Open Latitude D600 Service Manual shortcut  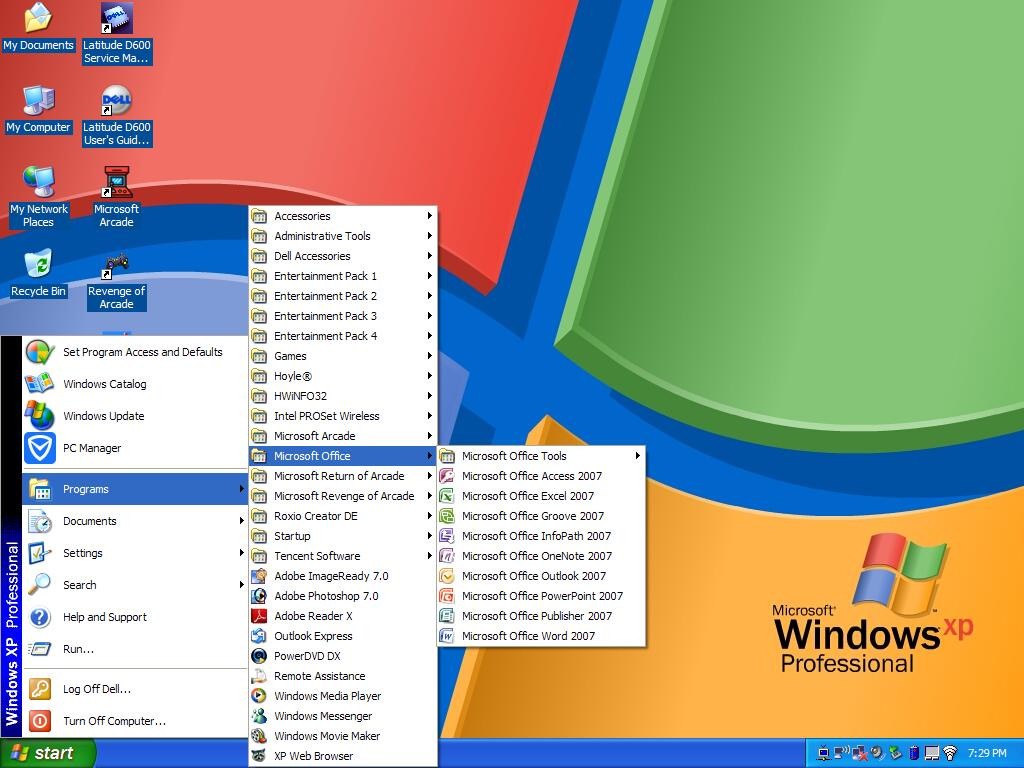[x=117, y=33]
